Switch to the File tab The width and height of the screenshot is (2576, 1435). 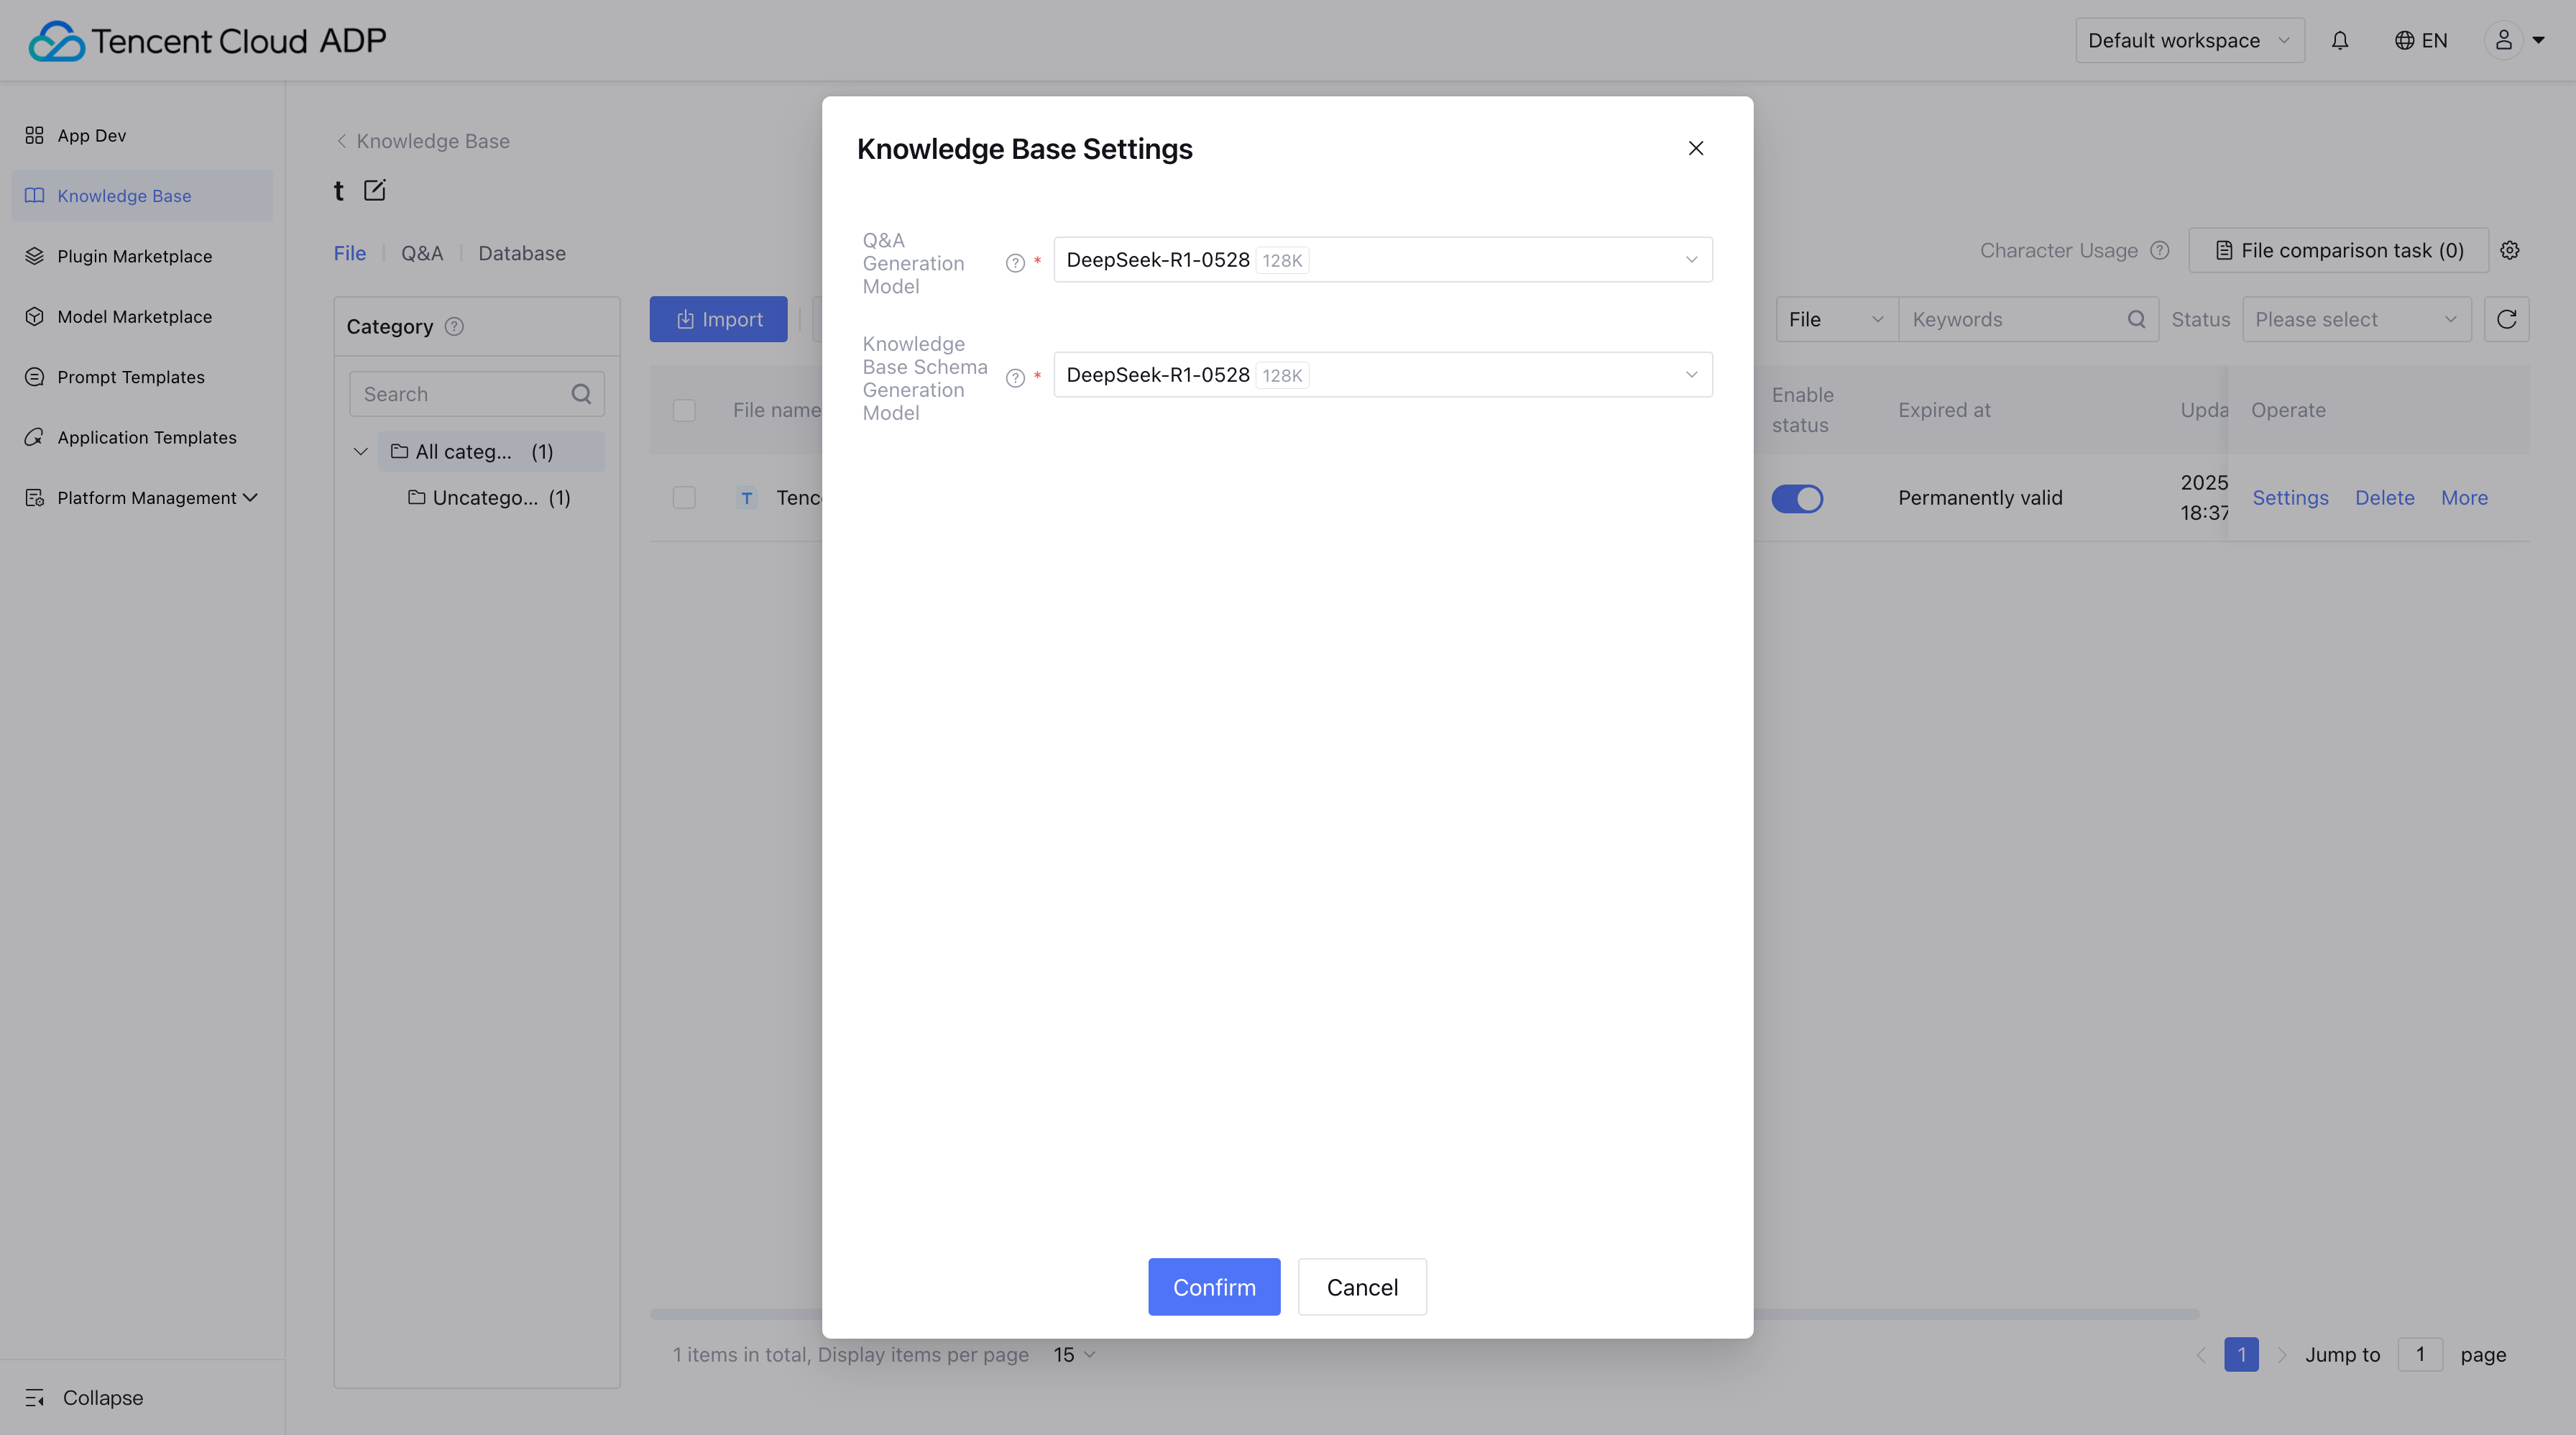pyautogui.click(x=350, y=253)
